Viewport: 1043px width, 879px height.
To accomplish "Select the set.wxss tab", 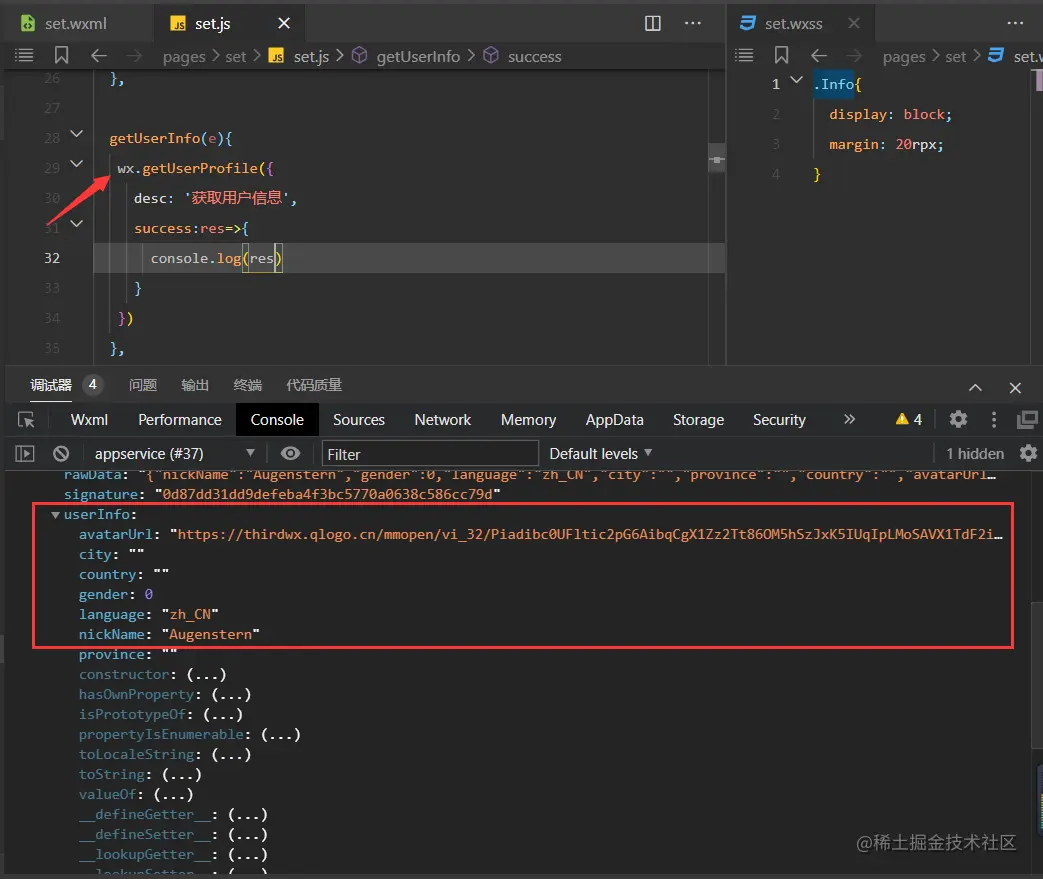I will pyautogui.click(x=793, y=23).
